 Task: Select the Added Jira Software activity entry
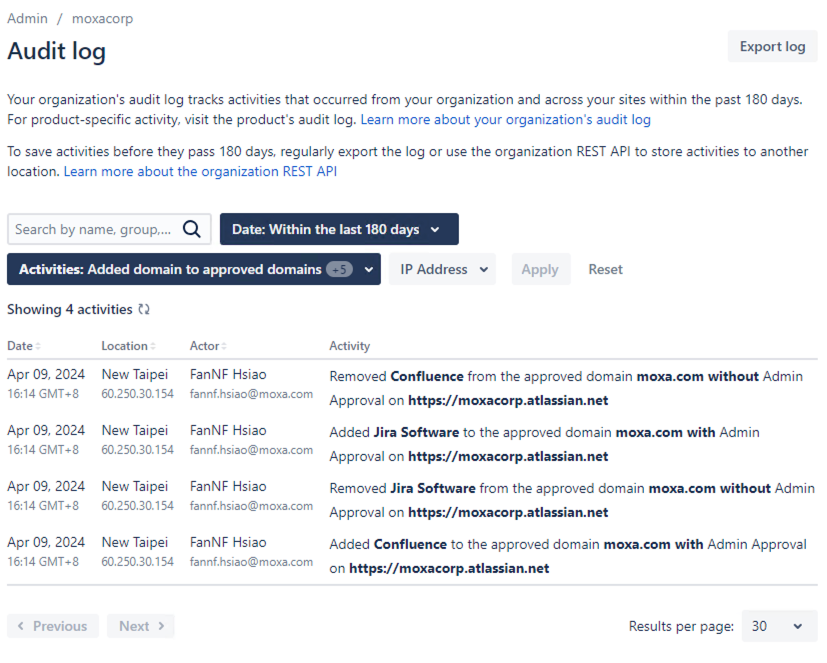click(412, 444)
